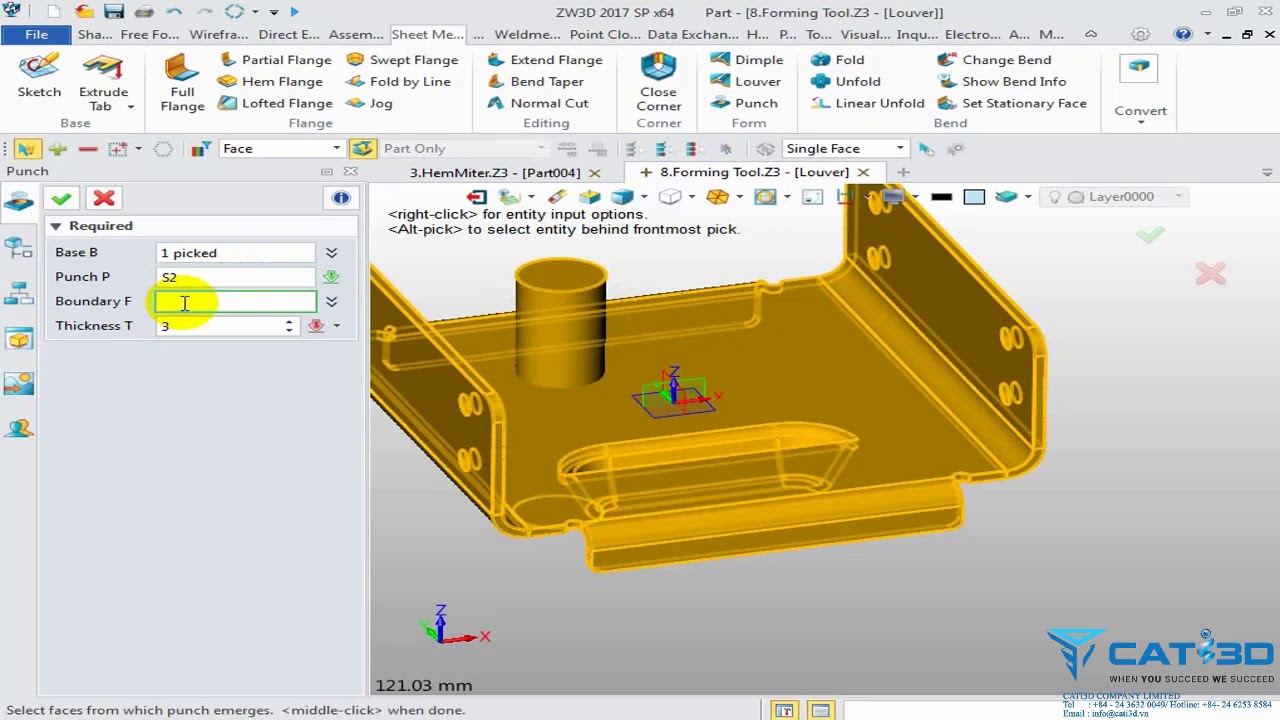The width and height of the screenshot is (1280, 720).
Task: Select the Dimple form tool
Action: [x=747, y=60]
